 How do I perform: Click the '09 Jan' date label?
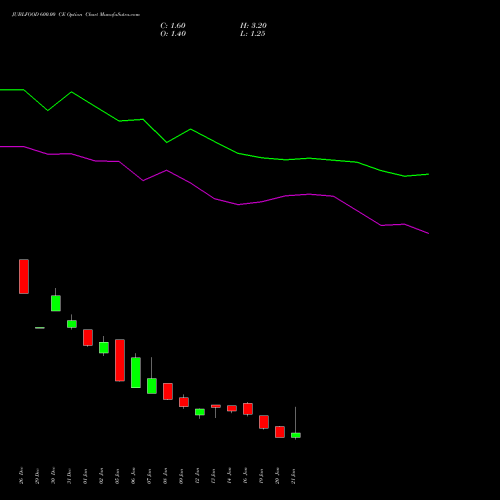click(x=181, y=476)
